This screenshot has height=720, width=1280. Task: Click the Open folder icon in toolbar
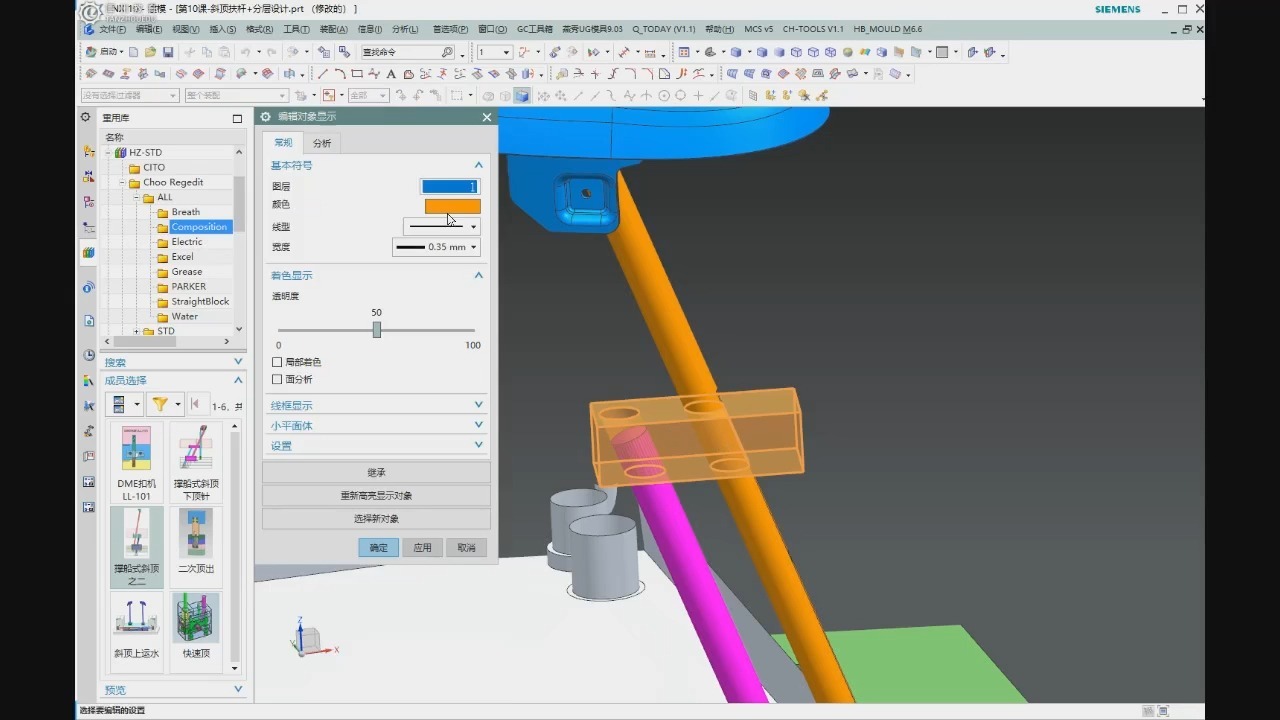point(150,52)
